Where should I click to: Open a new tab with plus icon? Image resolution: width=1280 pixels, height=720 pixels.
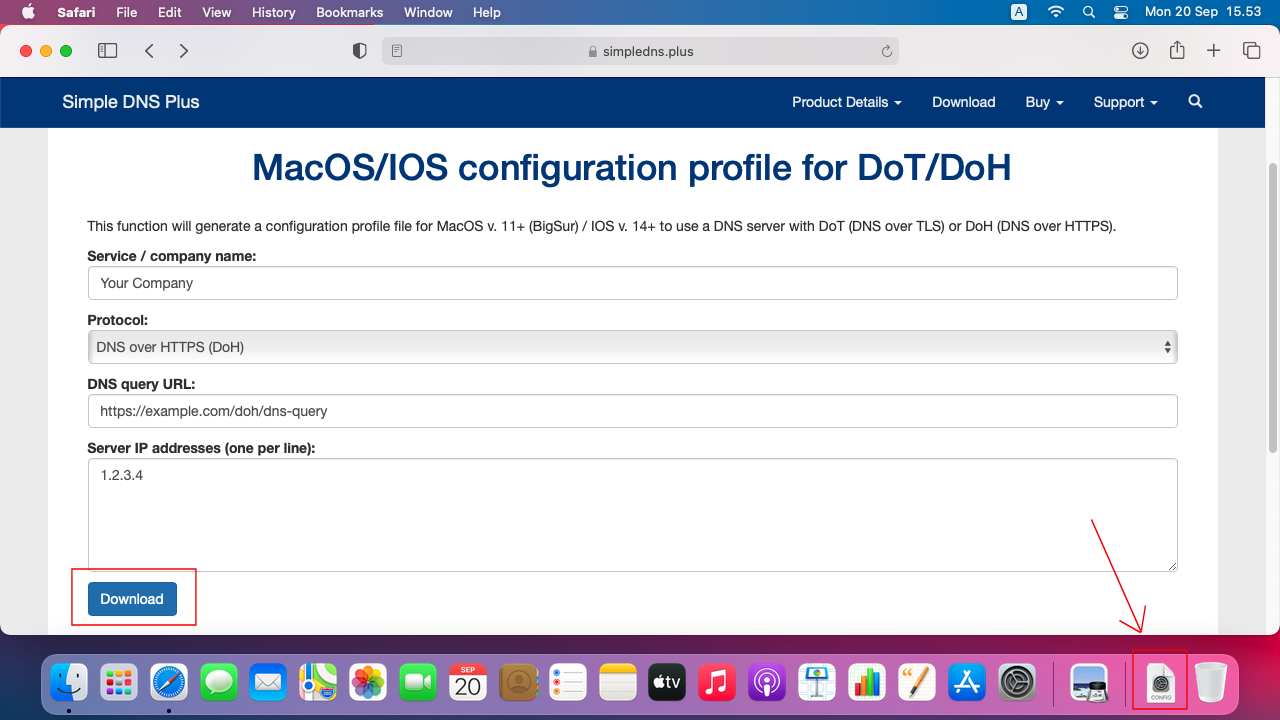click(x=1214, y=51)
